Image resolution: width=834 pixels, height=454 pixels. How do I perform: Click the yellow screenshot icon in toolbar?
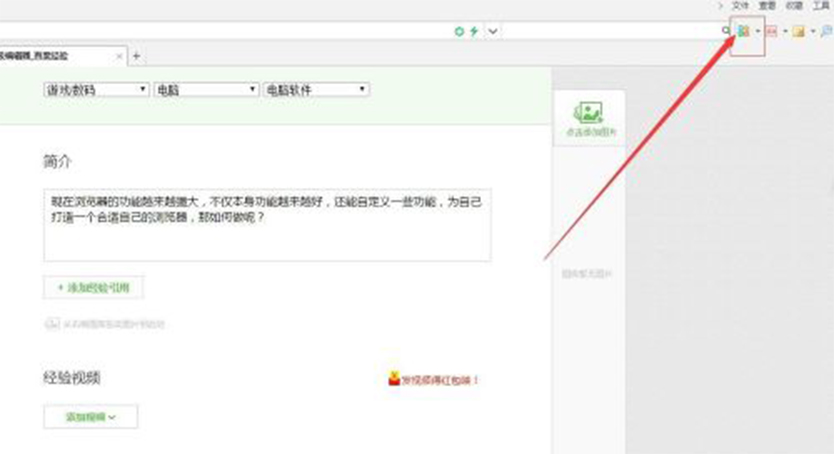point(798,31)
